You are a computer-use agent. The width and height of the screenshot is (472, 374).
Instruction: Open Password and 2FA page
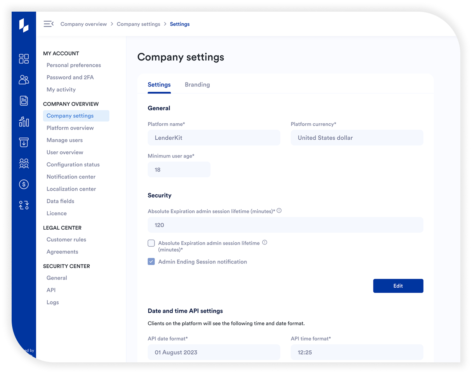point(70,77)
